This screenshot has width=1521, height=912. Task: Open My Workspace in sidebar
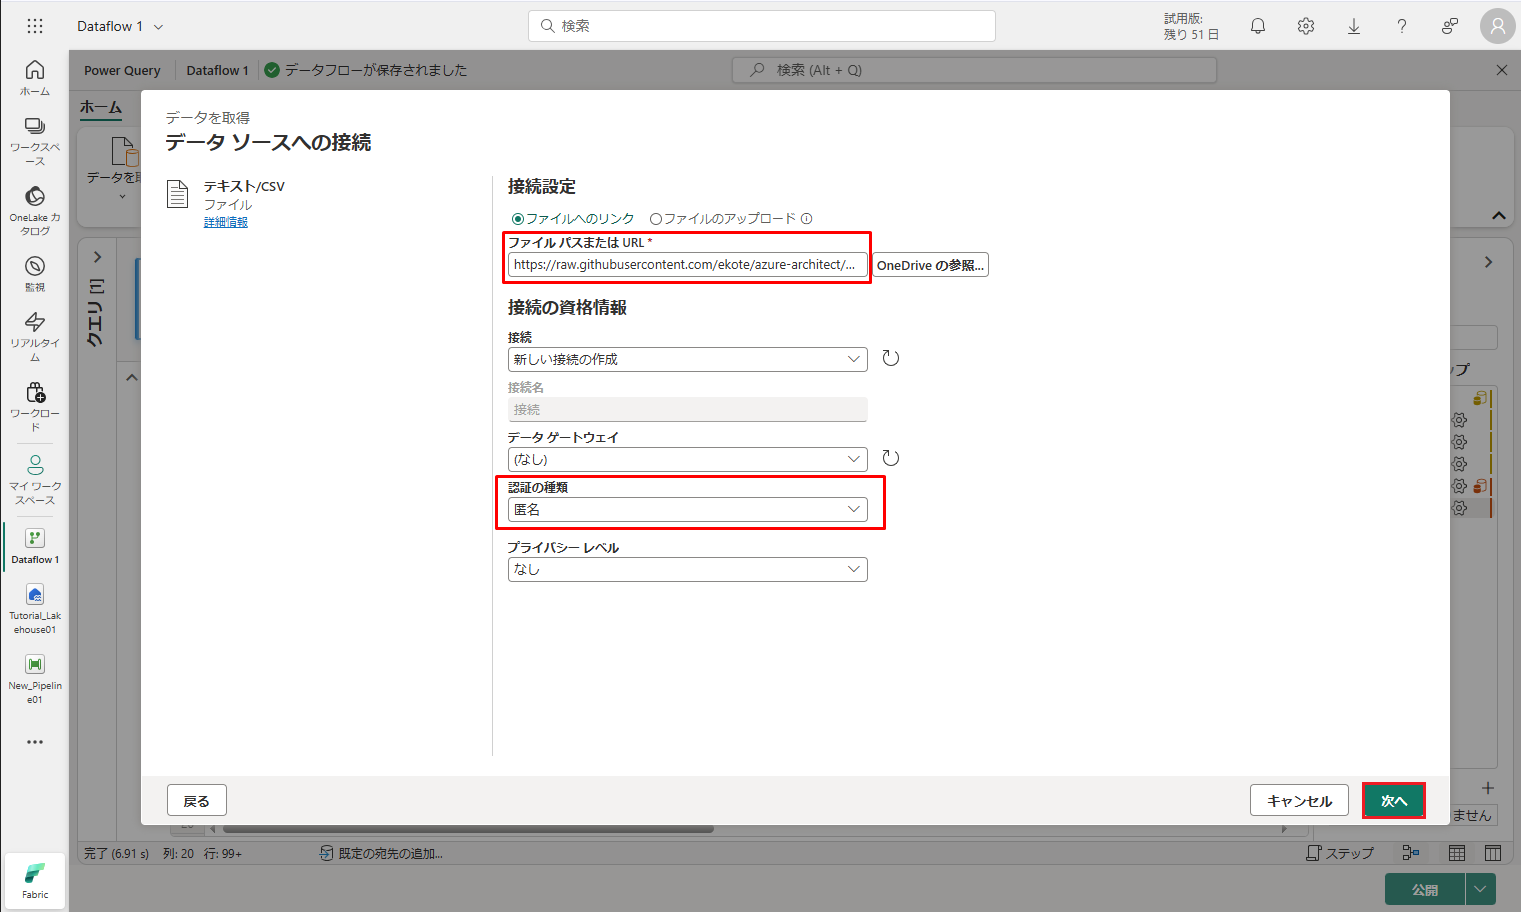point(35,479)
